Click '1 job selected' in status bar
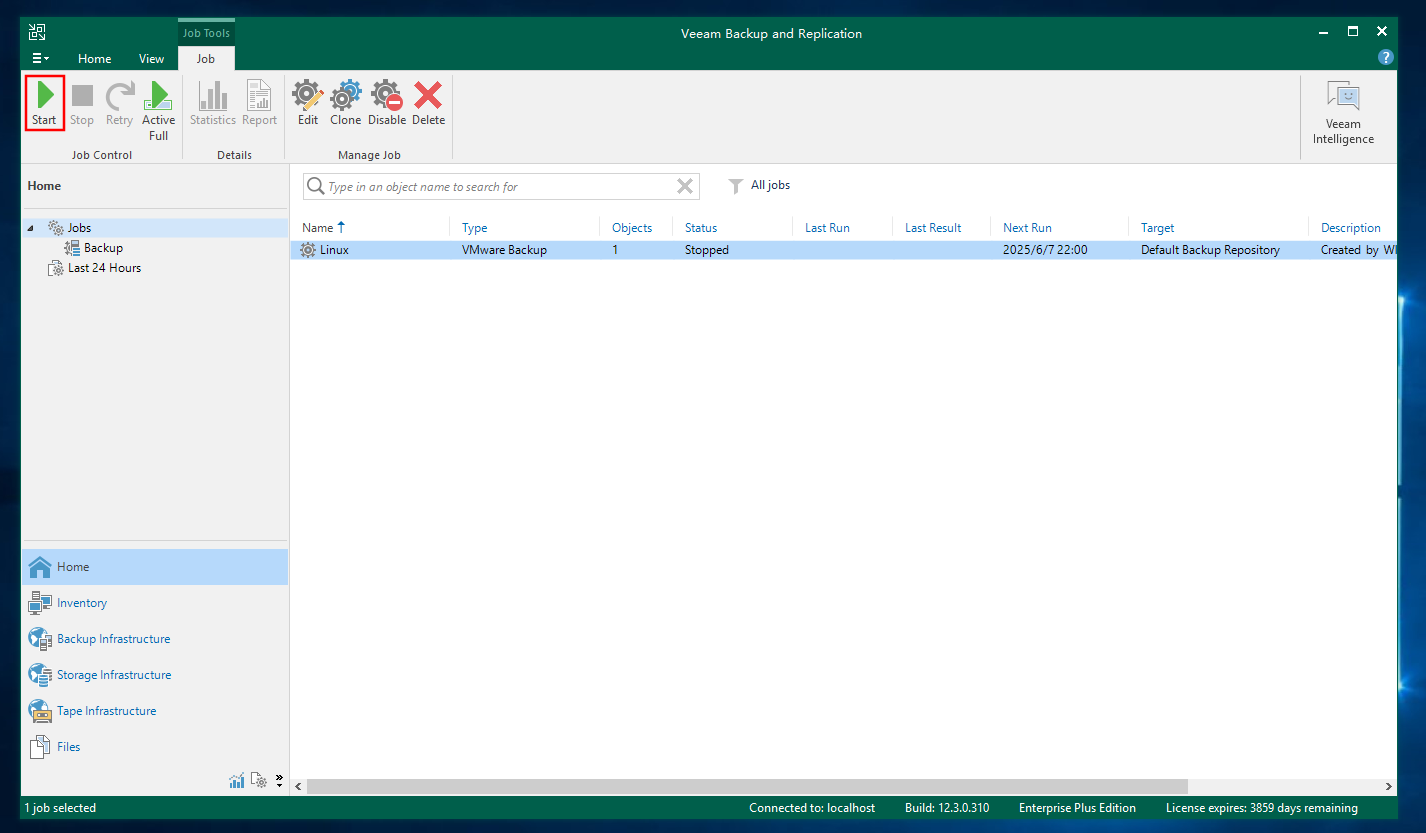This screenshot has width=1426, height=833. [60, 808]
